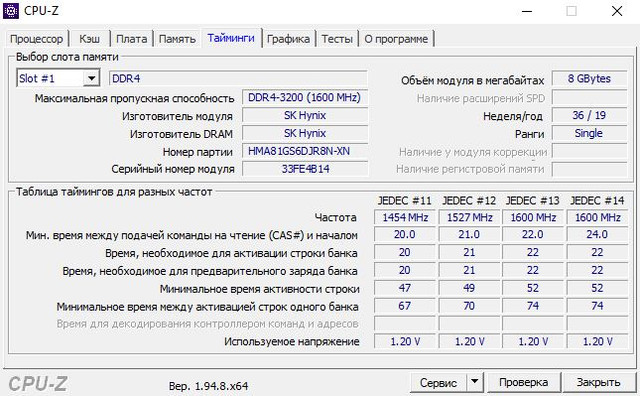Click the CAS latency 21.0 cell
Screen dimensions: 640x396
coord(469,235)
